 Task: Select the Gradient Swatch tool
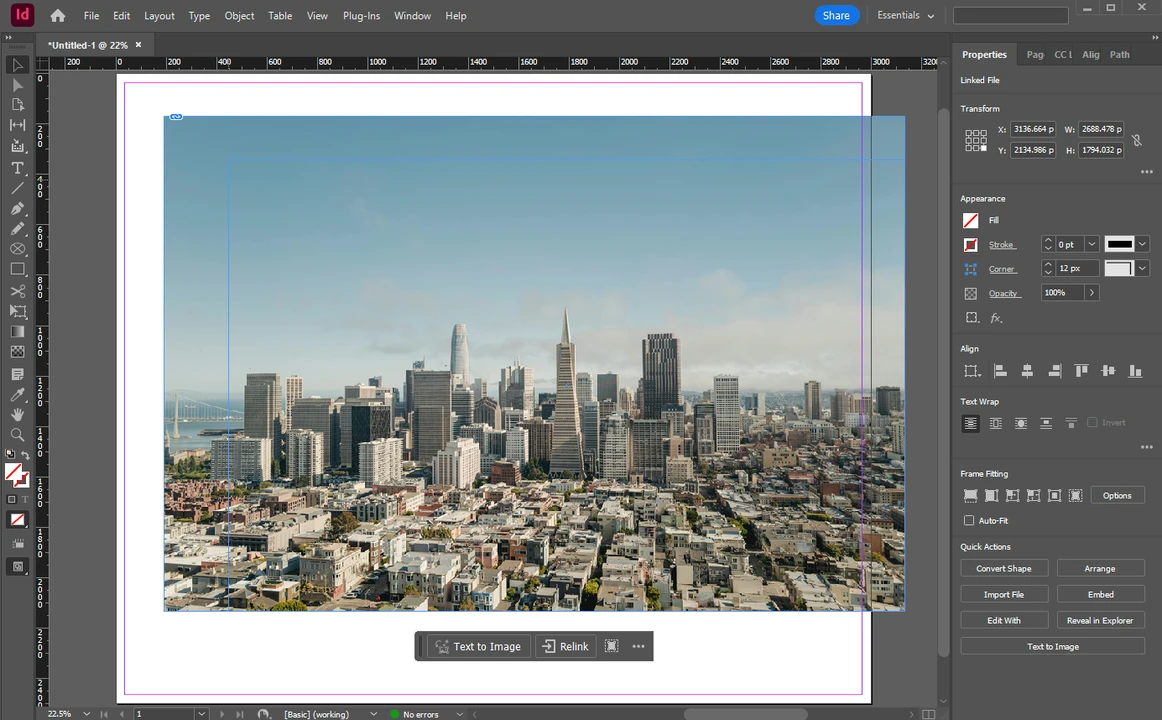tap(18, 332)
